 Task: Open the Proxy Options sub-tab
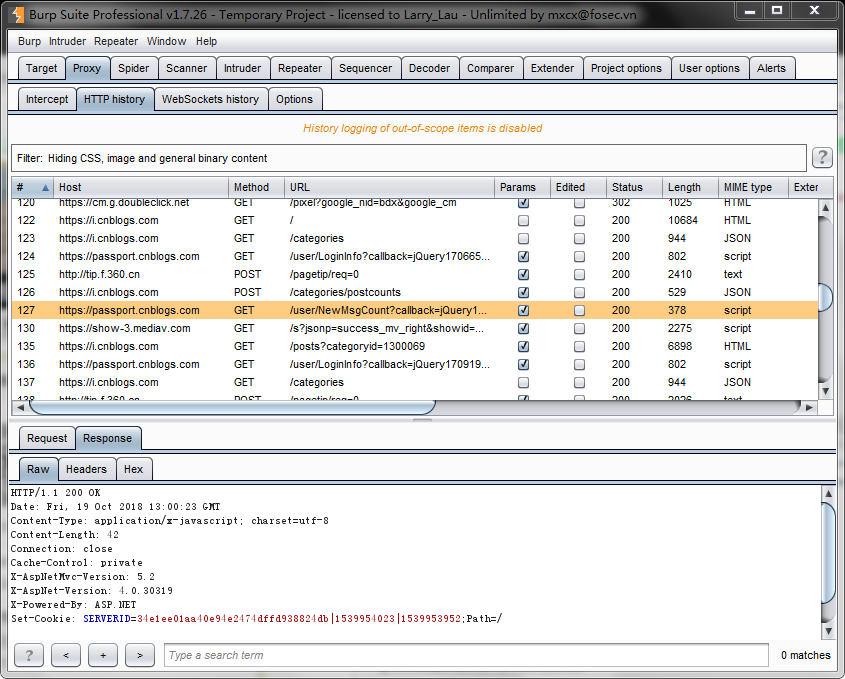(294, 99)
